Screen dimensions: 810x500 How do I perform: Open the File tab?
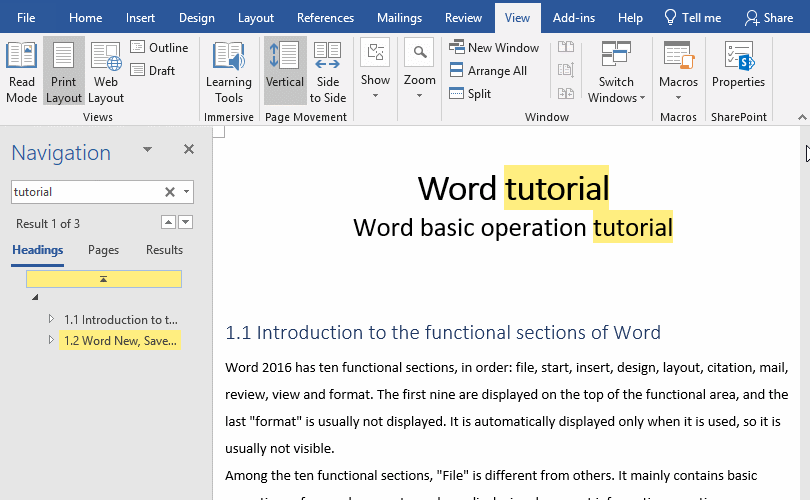click(x=26, y=18)
